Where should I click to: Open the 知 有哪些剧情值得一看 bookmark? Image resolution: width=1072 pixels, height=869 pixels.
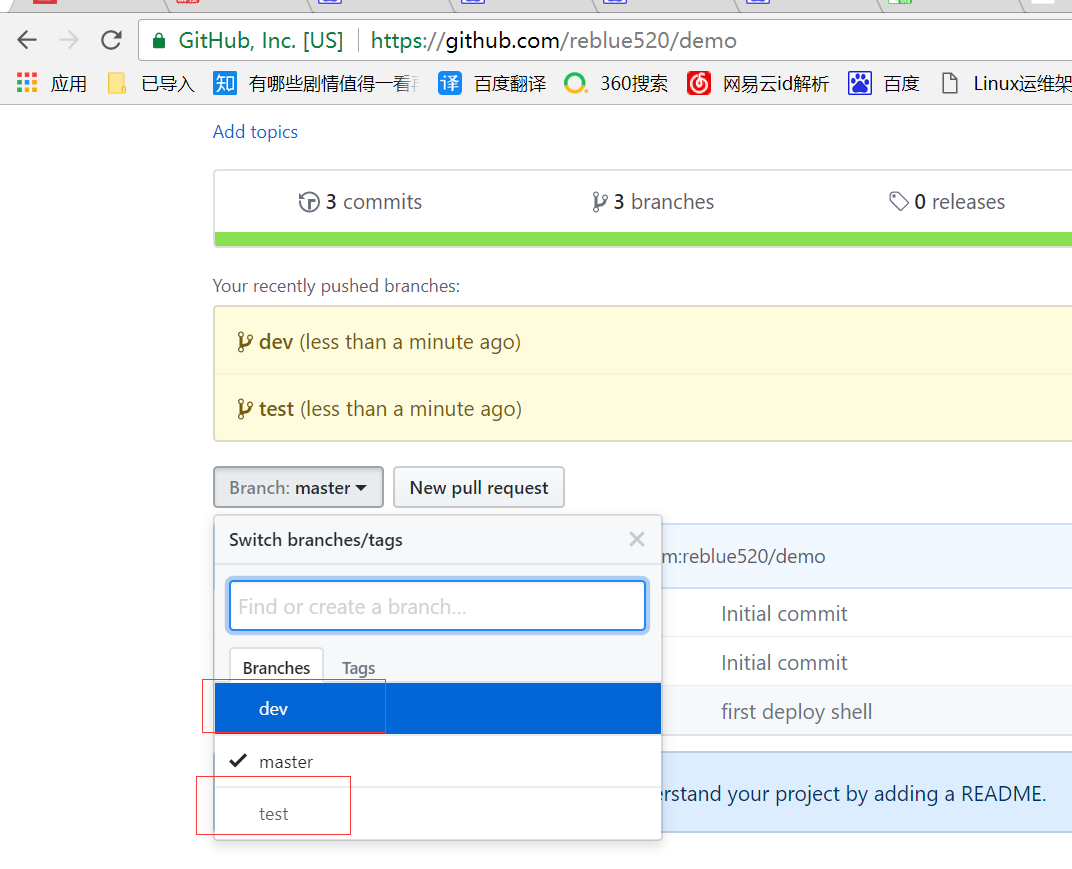click(315, 83)
